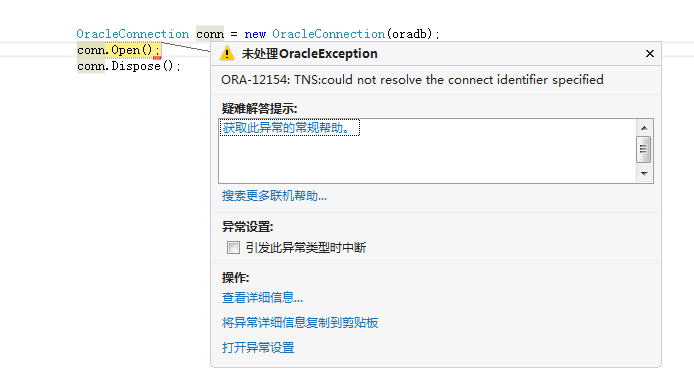Click the highlighted conn variable declaration
Screen dimensions: 694x372
coord(210,34)
